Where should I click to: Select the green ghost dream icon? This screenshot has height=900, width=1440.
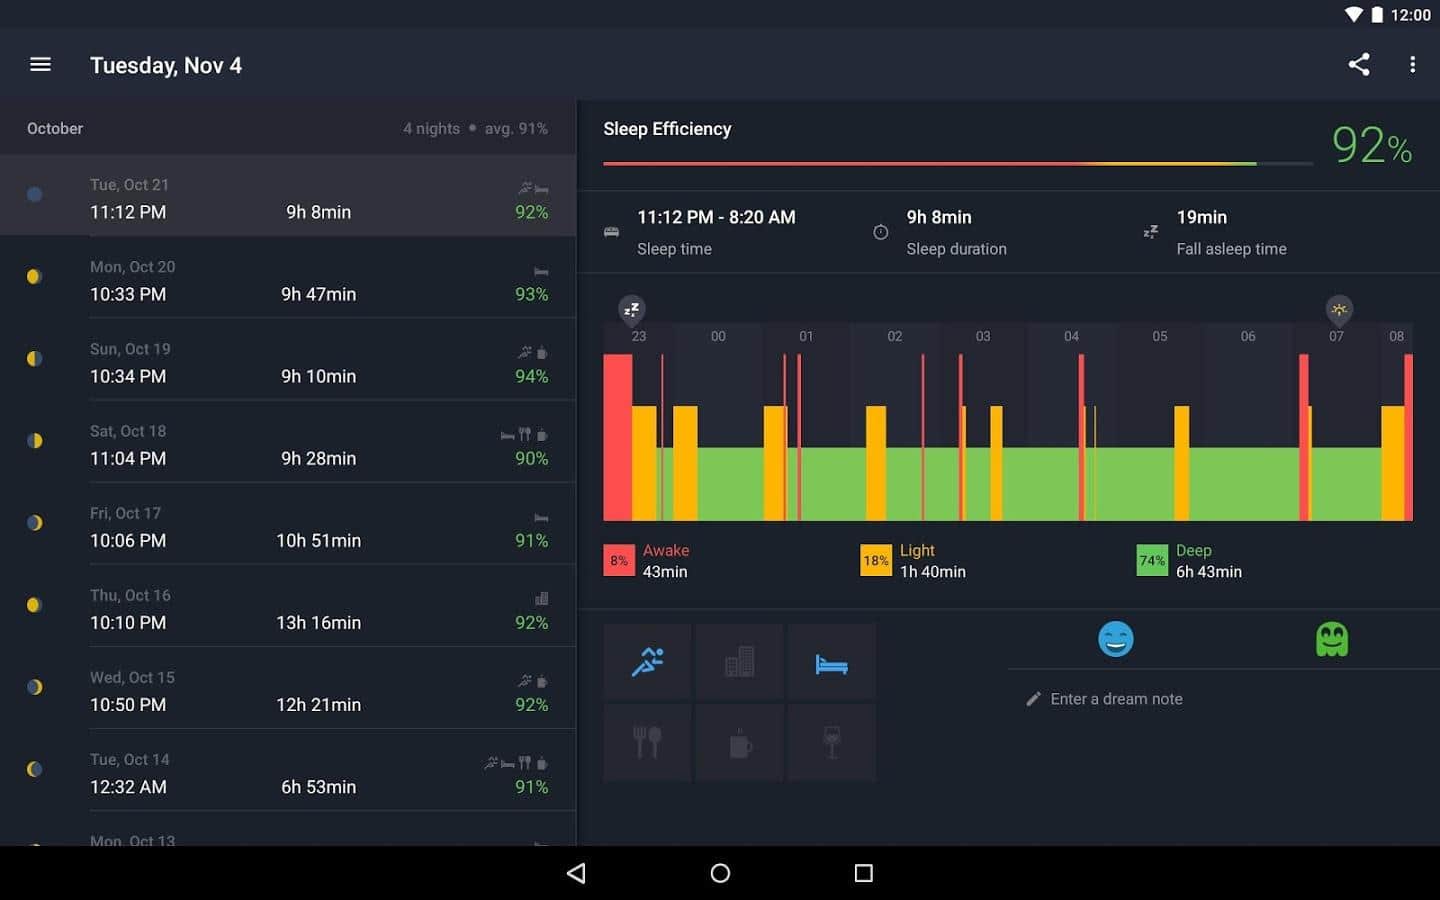(1332, 639)
